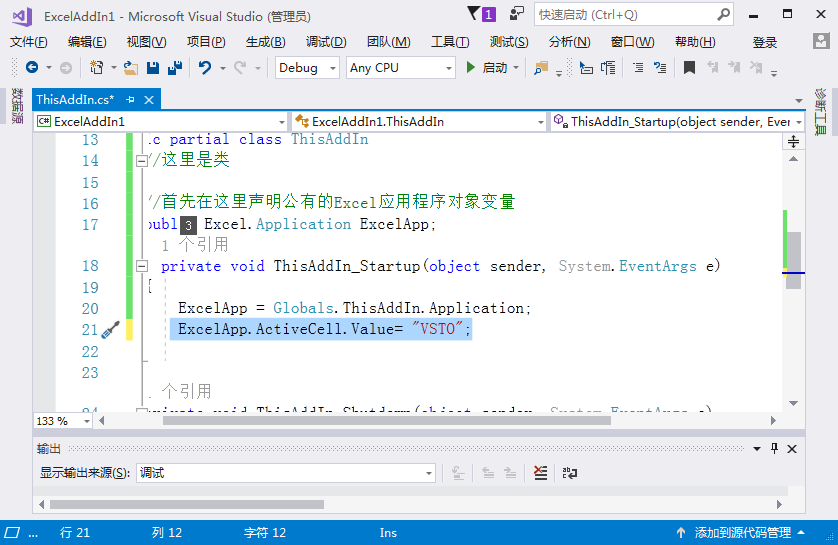Open the ThisAddIn_Startup member dropdown
The height and width of the screenshot is (545, 838).
[677, 122]
